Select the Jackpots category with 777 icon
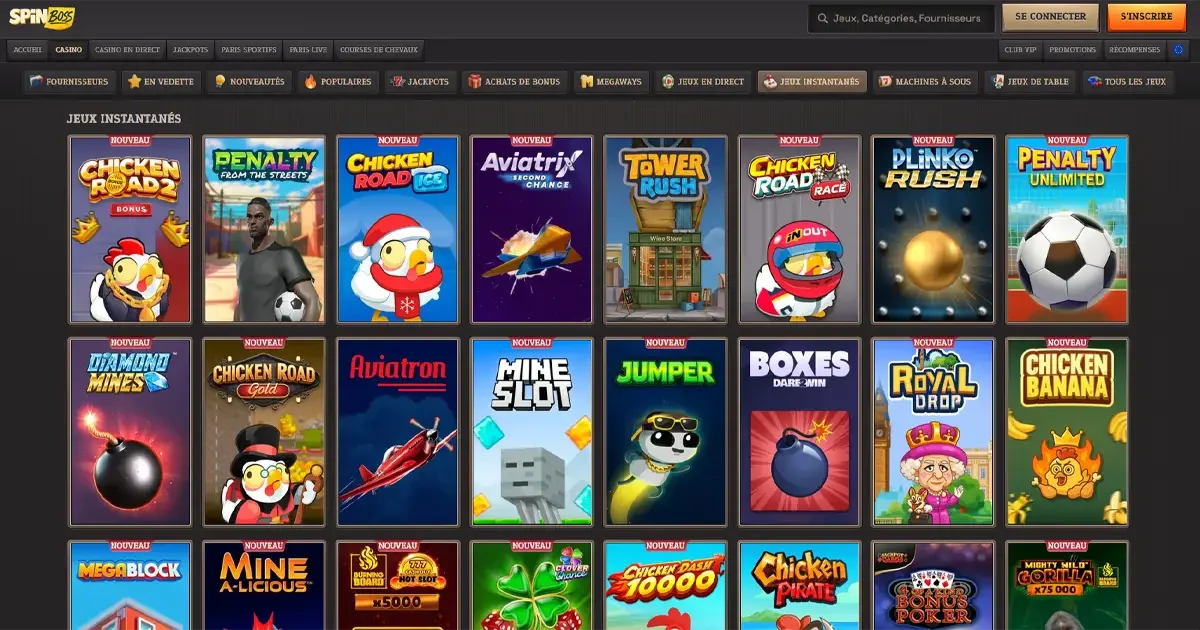 tap(420, 82)
